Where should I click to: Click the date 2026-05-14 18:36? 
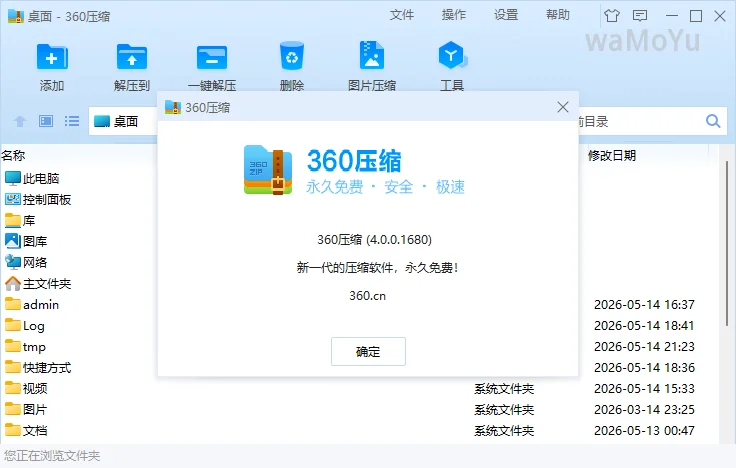(644, 368)
